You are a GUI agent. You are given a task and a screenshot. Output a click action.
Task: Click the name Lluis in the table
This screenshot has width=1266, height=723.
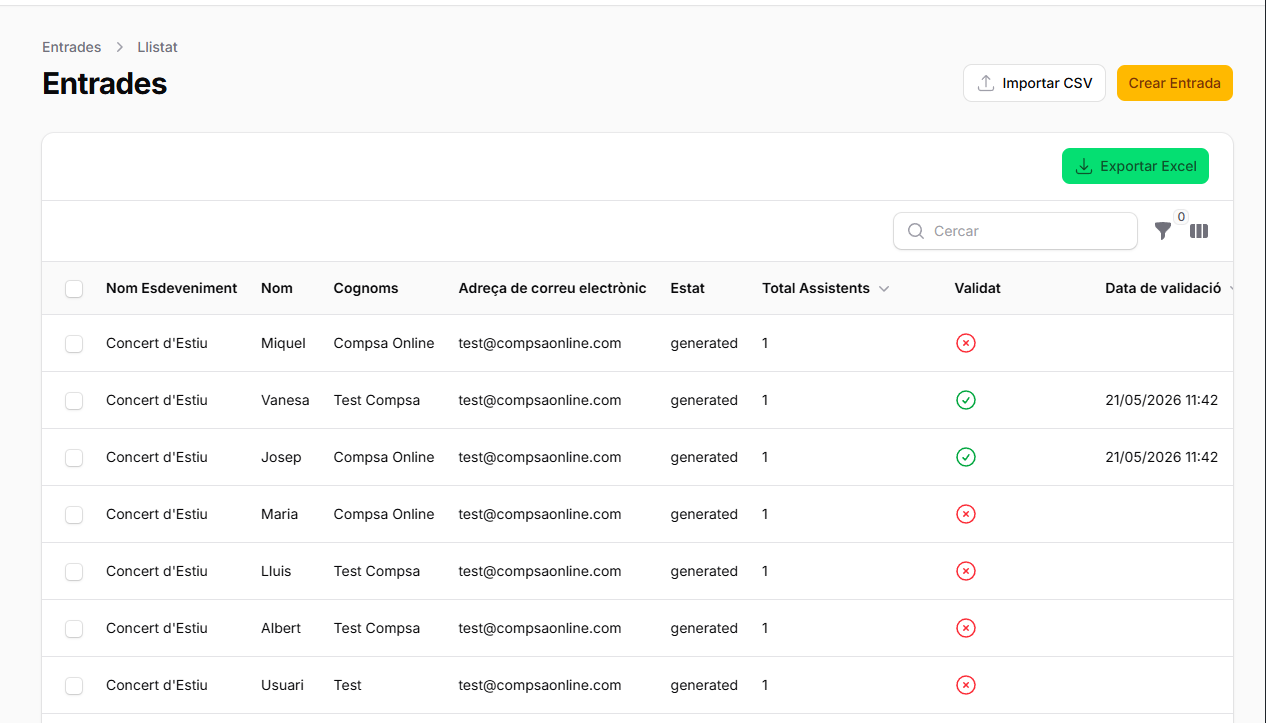pos(276,571)
